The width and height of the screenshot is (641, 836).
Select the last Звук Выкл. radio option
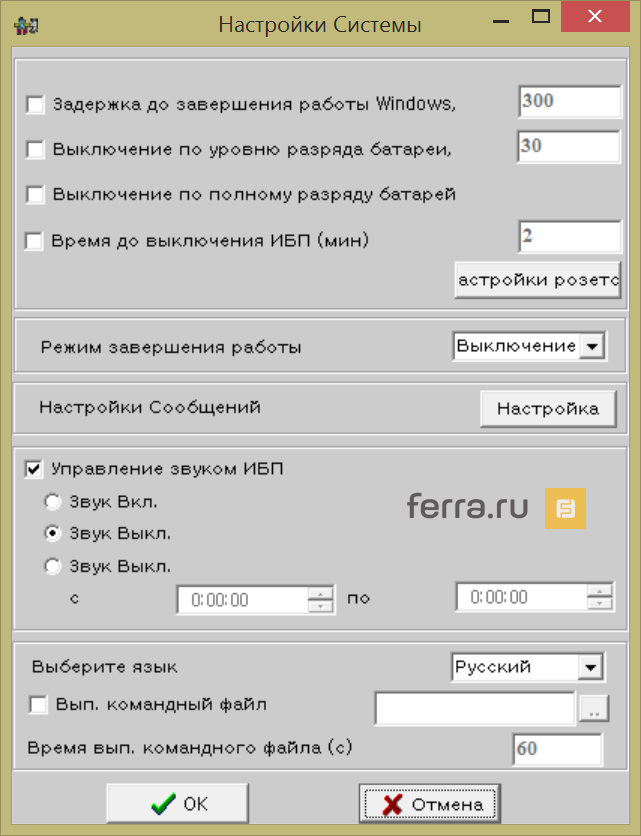click(52, 566)
